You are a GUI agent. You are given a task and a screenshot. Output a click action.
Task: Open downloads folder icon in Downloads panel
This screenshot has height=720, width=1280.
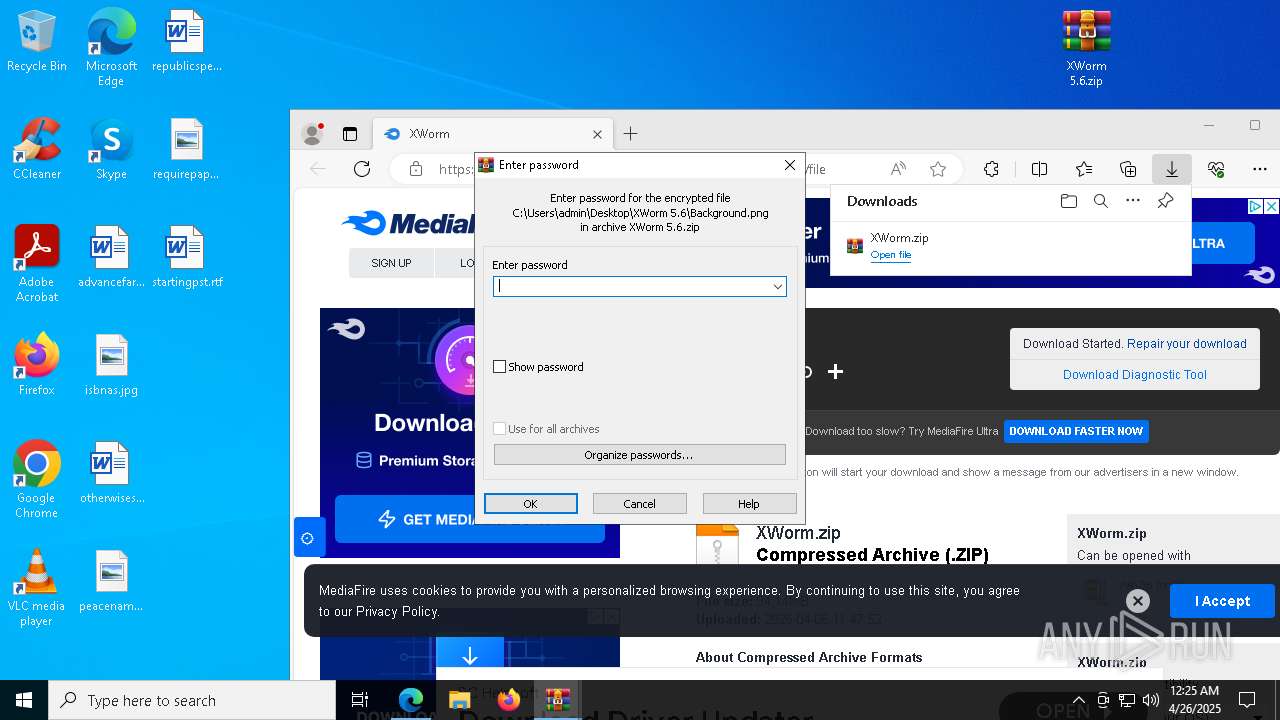coord(1069,201)
